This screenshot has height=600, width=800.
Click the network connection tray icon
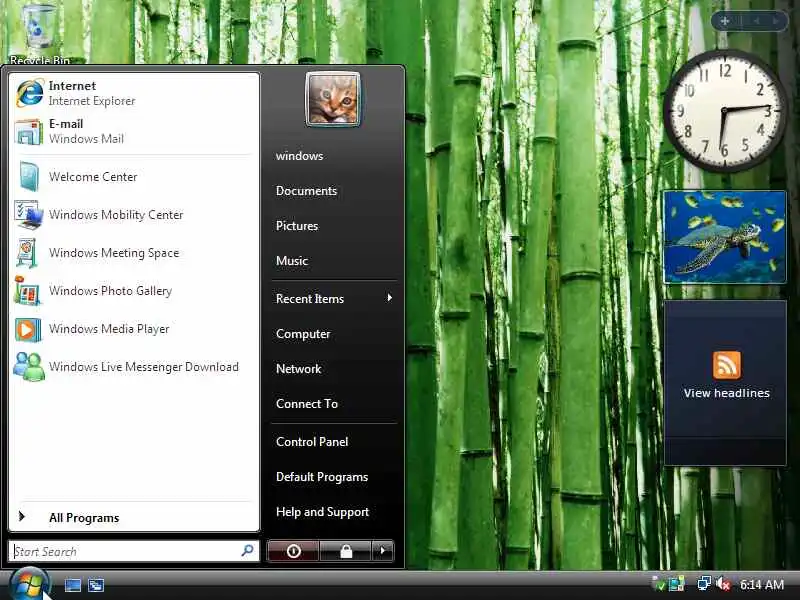pos(705,584)
